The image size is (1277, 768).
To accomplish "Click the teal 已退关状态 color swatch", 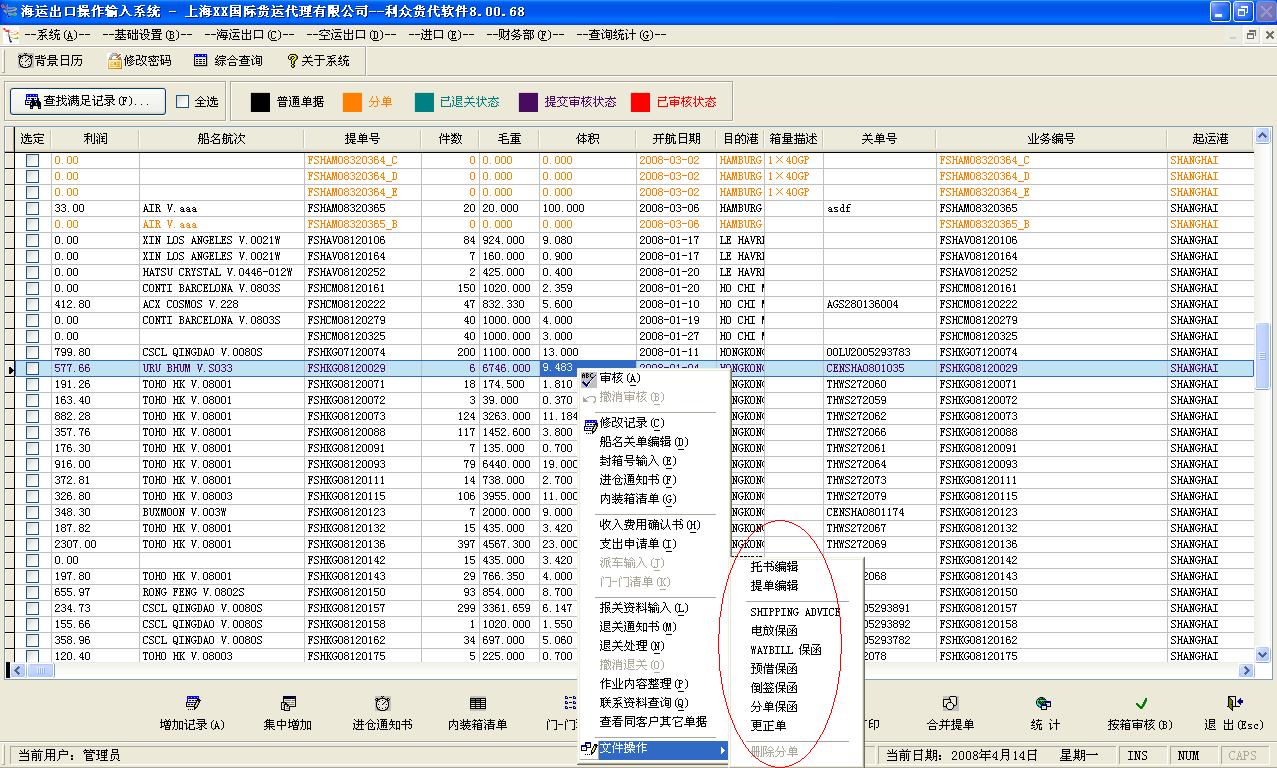I will [425, 102].
